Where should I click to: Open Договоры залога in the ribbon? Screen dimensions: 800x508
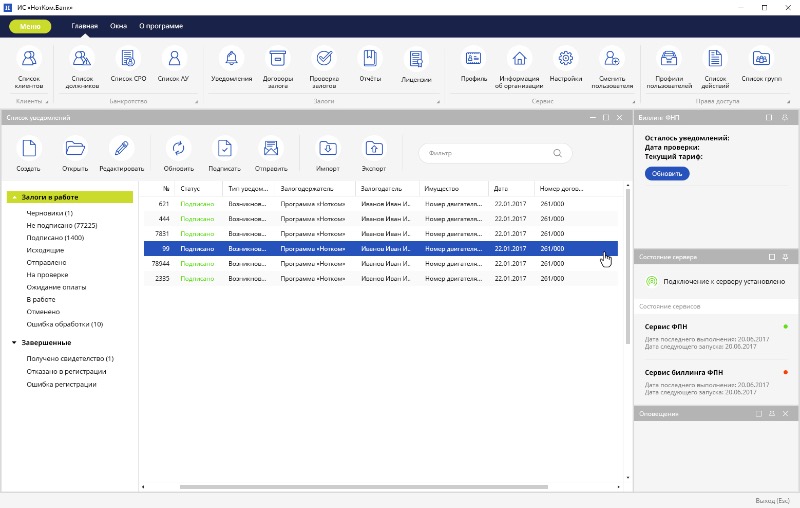278,59
